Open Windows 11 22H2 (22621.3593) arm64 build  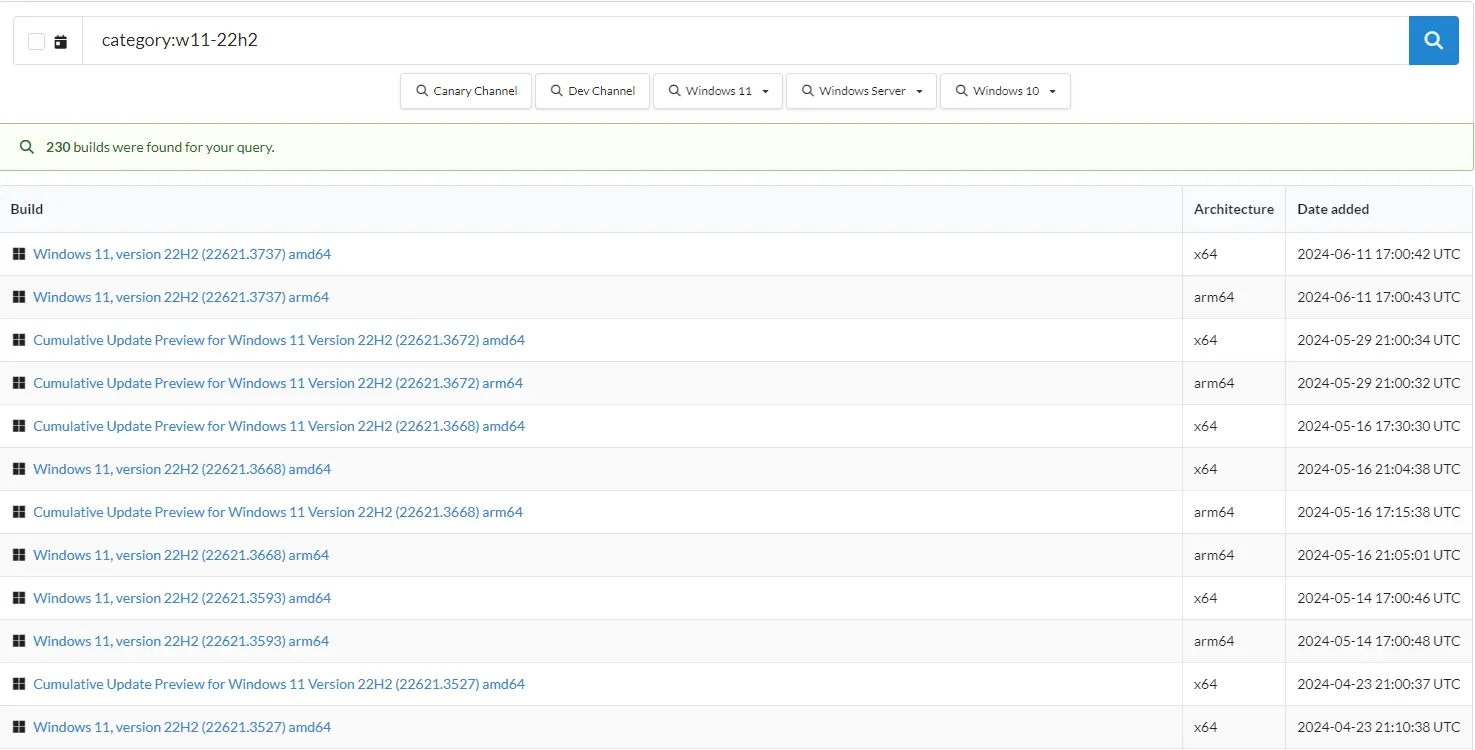[x=181, y=641]
